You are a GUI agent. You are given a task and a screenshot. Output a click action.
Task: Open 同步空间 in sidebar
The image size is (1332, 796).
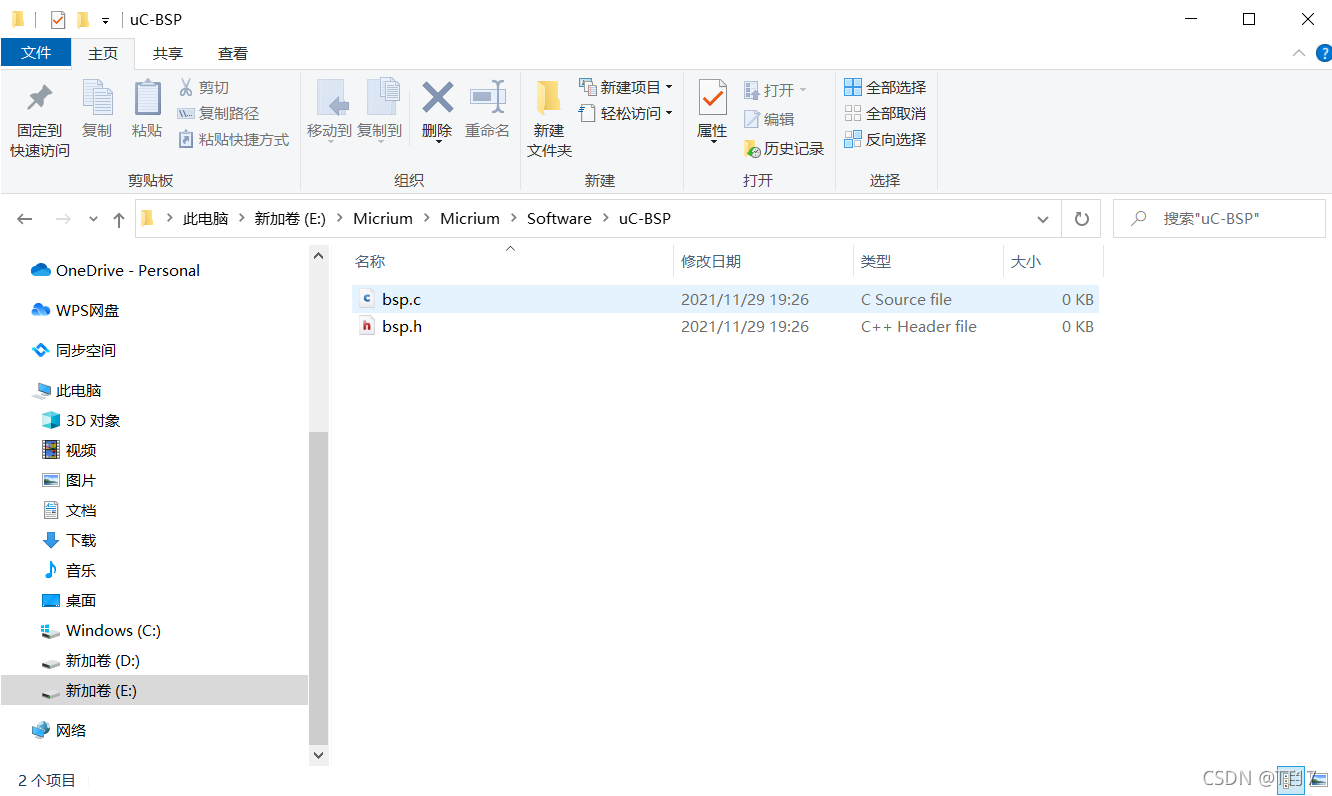(x=73, y=350)
